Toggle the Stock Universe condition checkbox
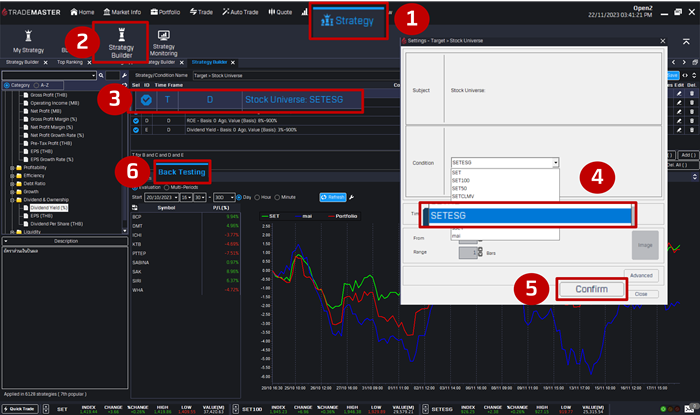The width and height of the screenshot is (700, 415). [x=147, y=100]
